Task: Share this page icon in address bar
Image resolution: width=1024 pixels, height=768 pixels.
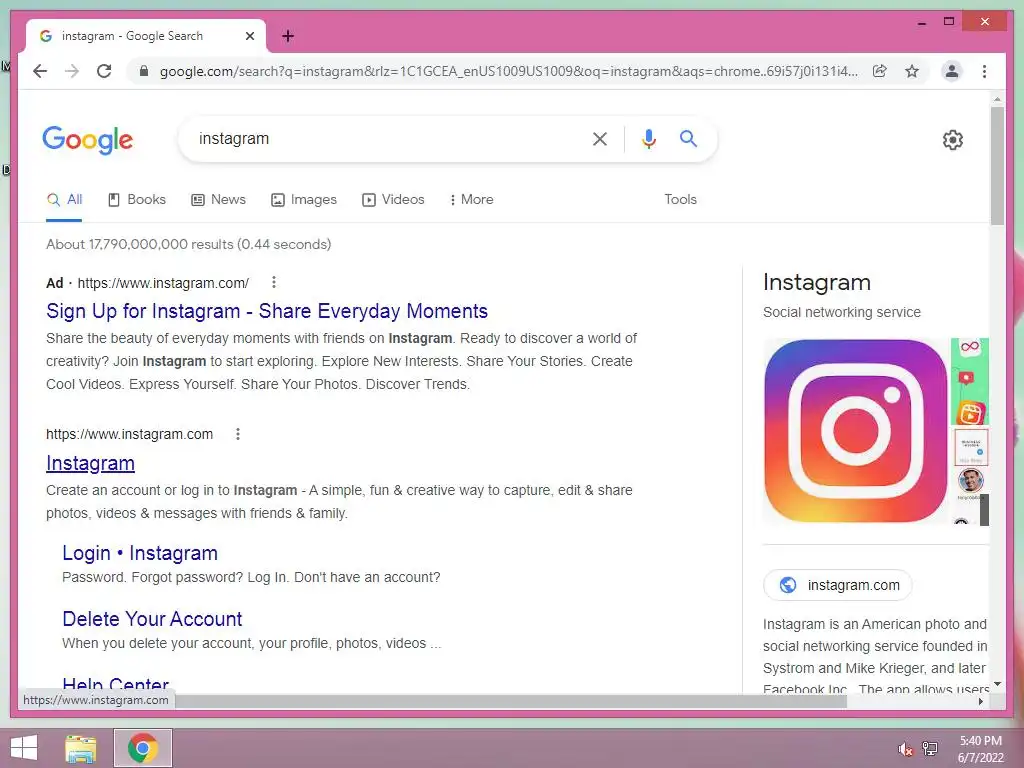Action: 880,71
